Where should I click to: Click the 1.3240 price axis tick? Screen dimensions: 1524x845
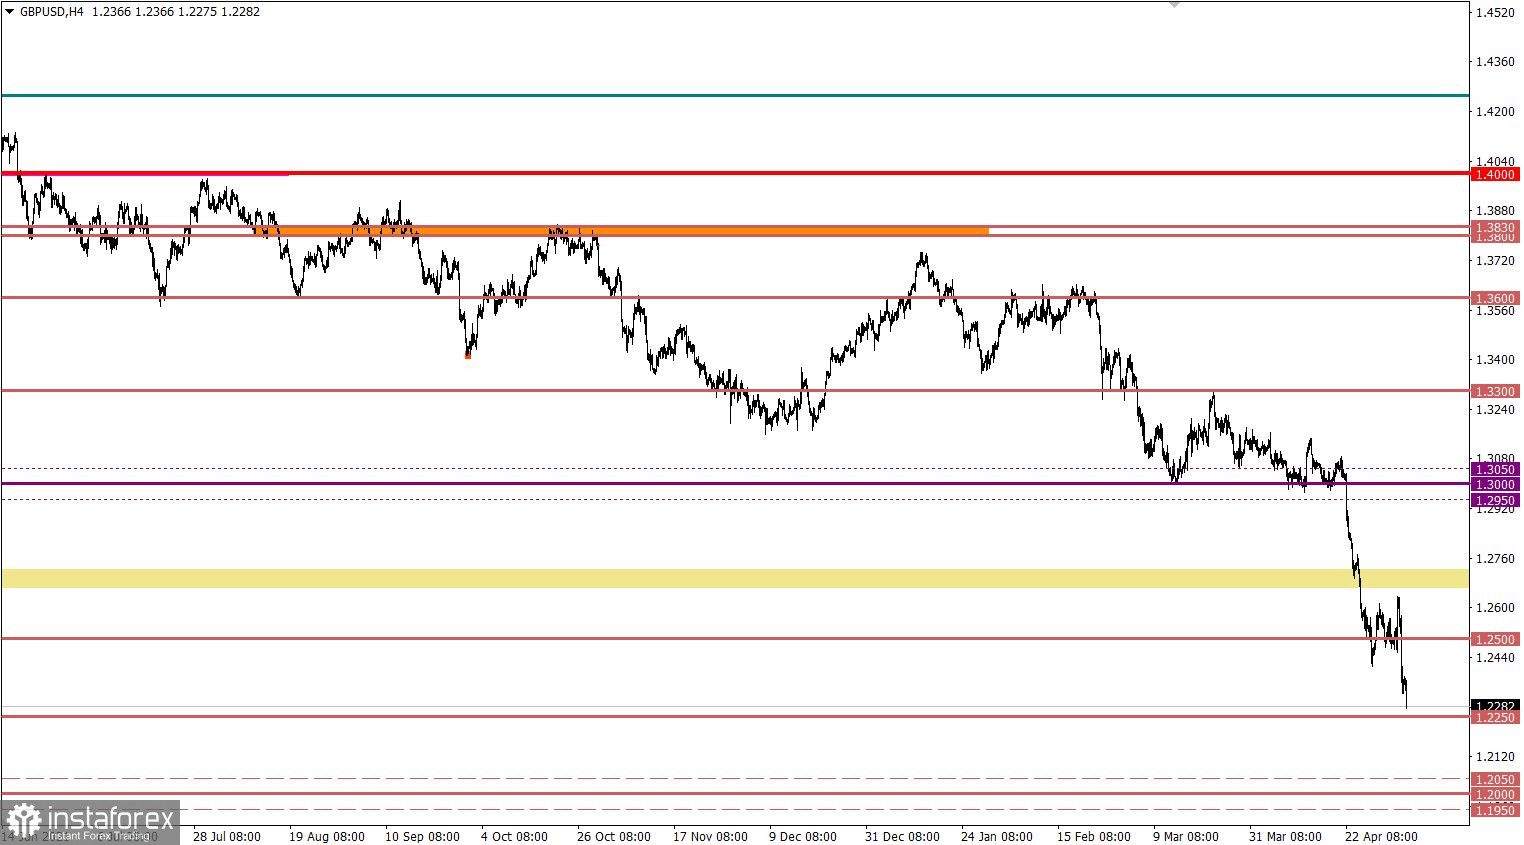click(1496, 409)
